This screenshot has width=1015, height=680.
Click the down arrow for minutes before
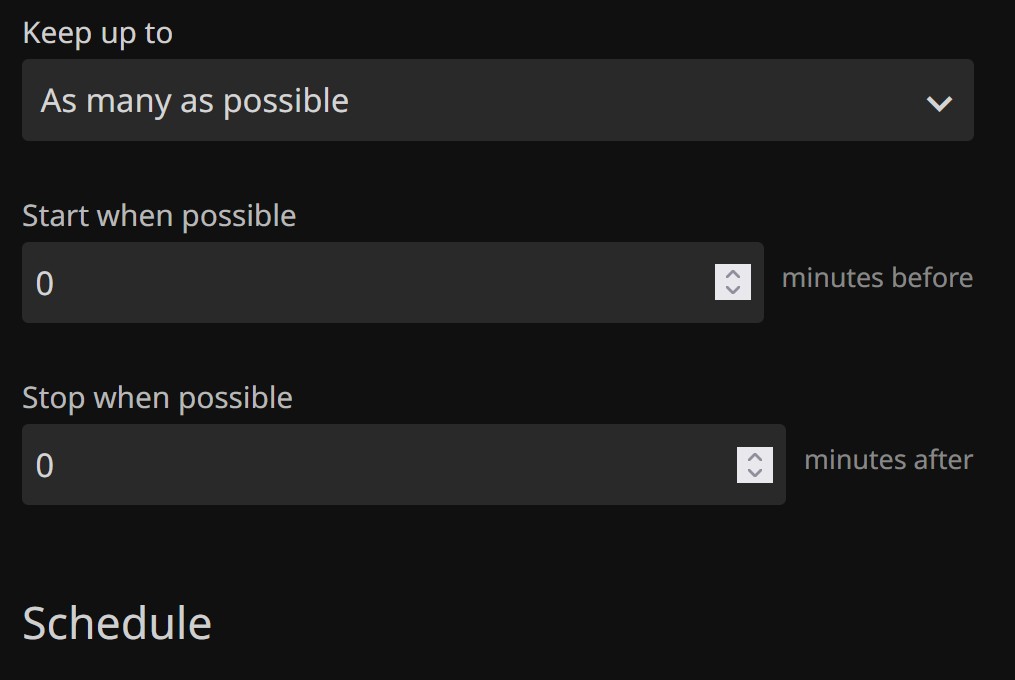pyautogui.click(x=733, y=290)
